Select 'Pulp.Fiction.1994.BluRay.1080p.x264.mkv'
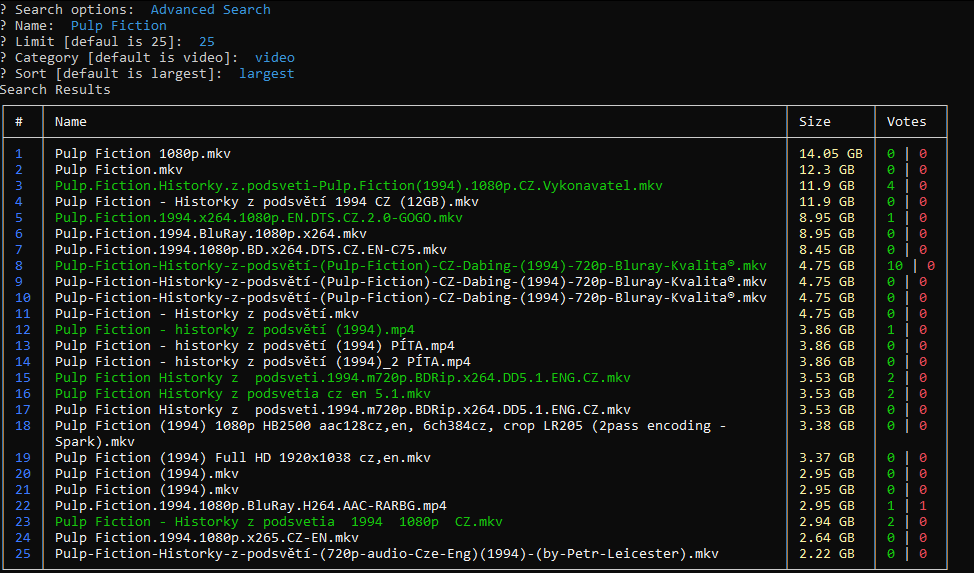974x573 pixels. click(x=211, y=234)
